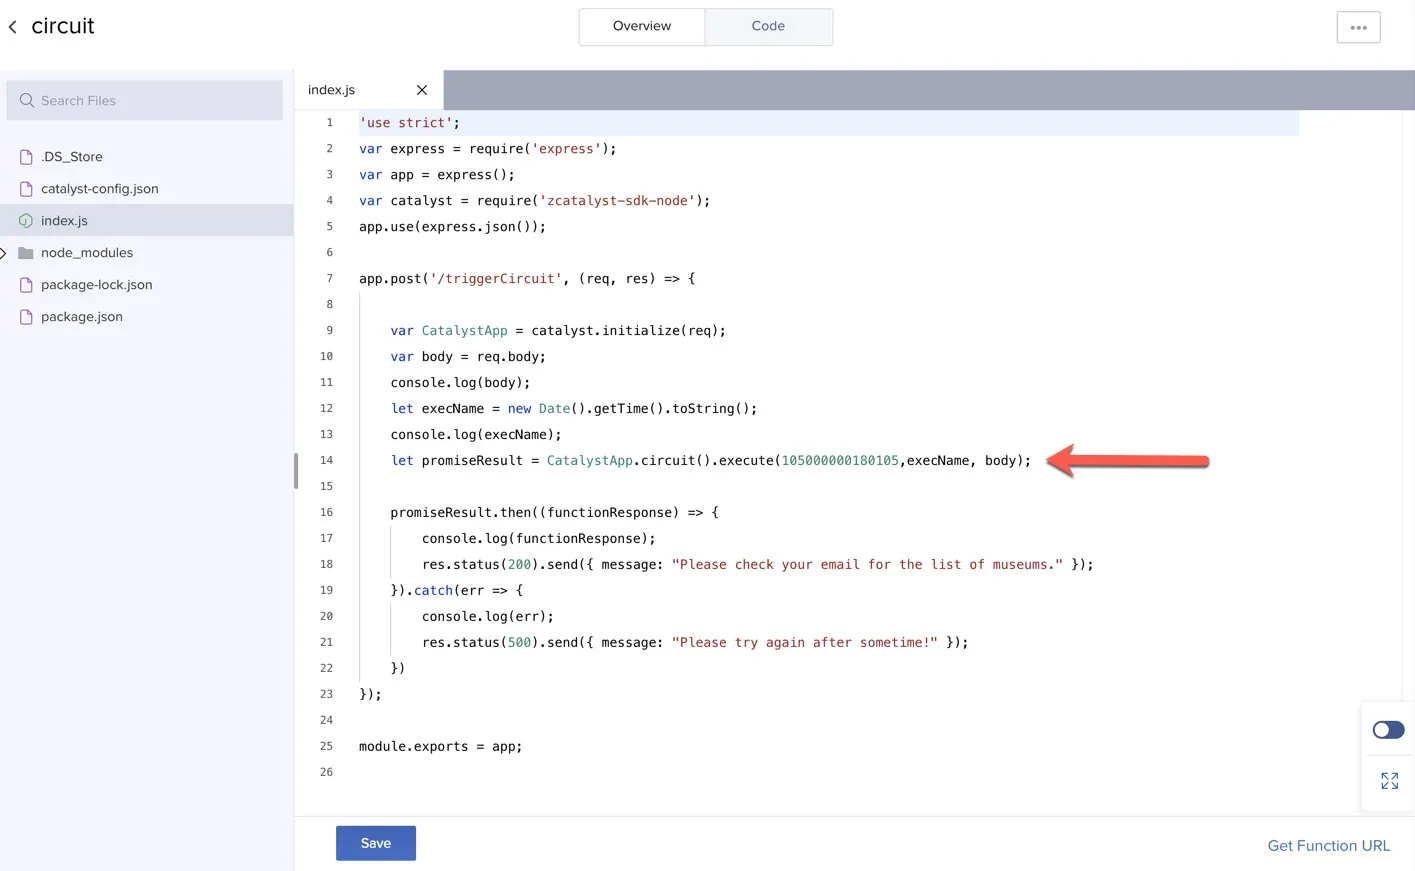Viewport: 1415px width, 871px height.
Task: Click the package-lock.json file icon
Action: tap(26, 285)
